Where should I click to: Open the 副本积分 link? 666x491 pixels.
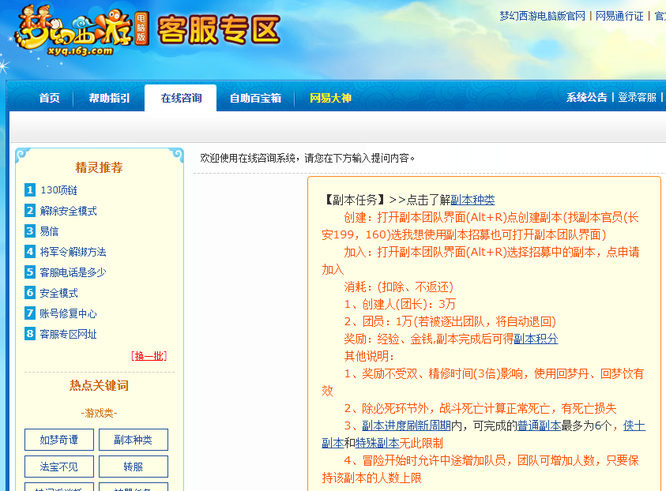(536, 339)
